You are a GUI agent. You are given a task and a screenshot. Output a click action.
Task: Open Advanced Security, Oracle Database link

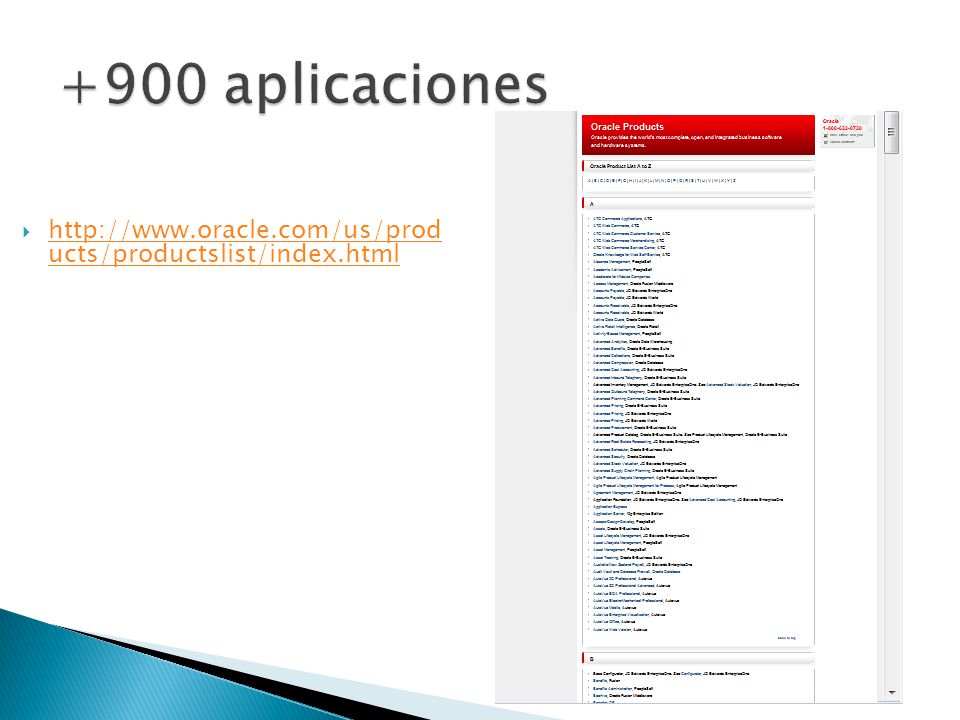(624, 456)
